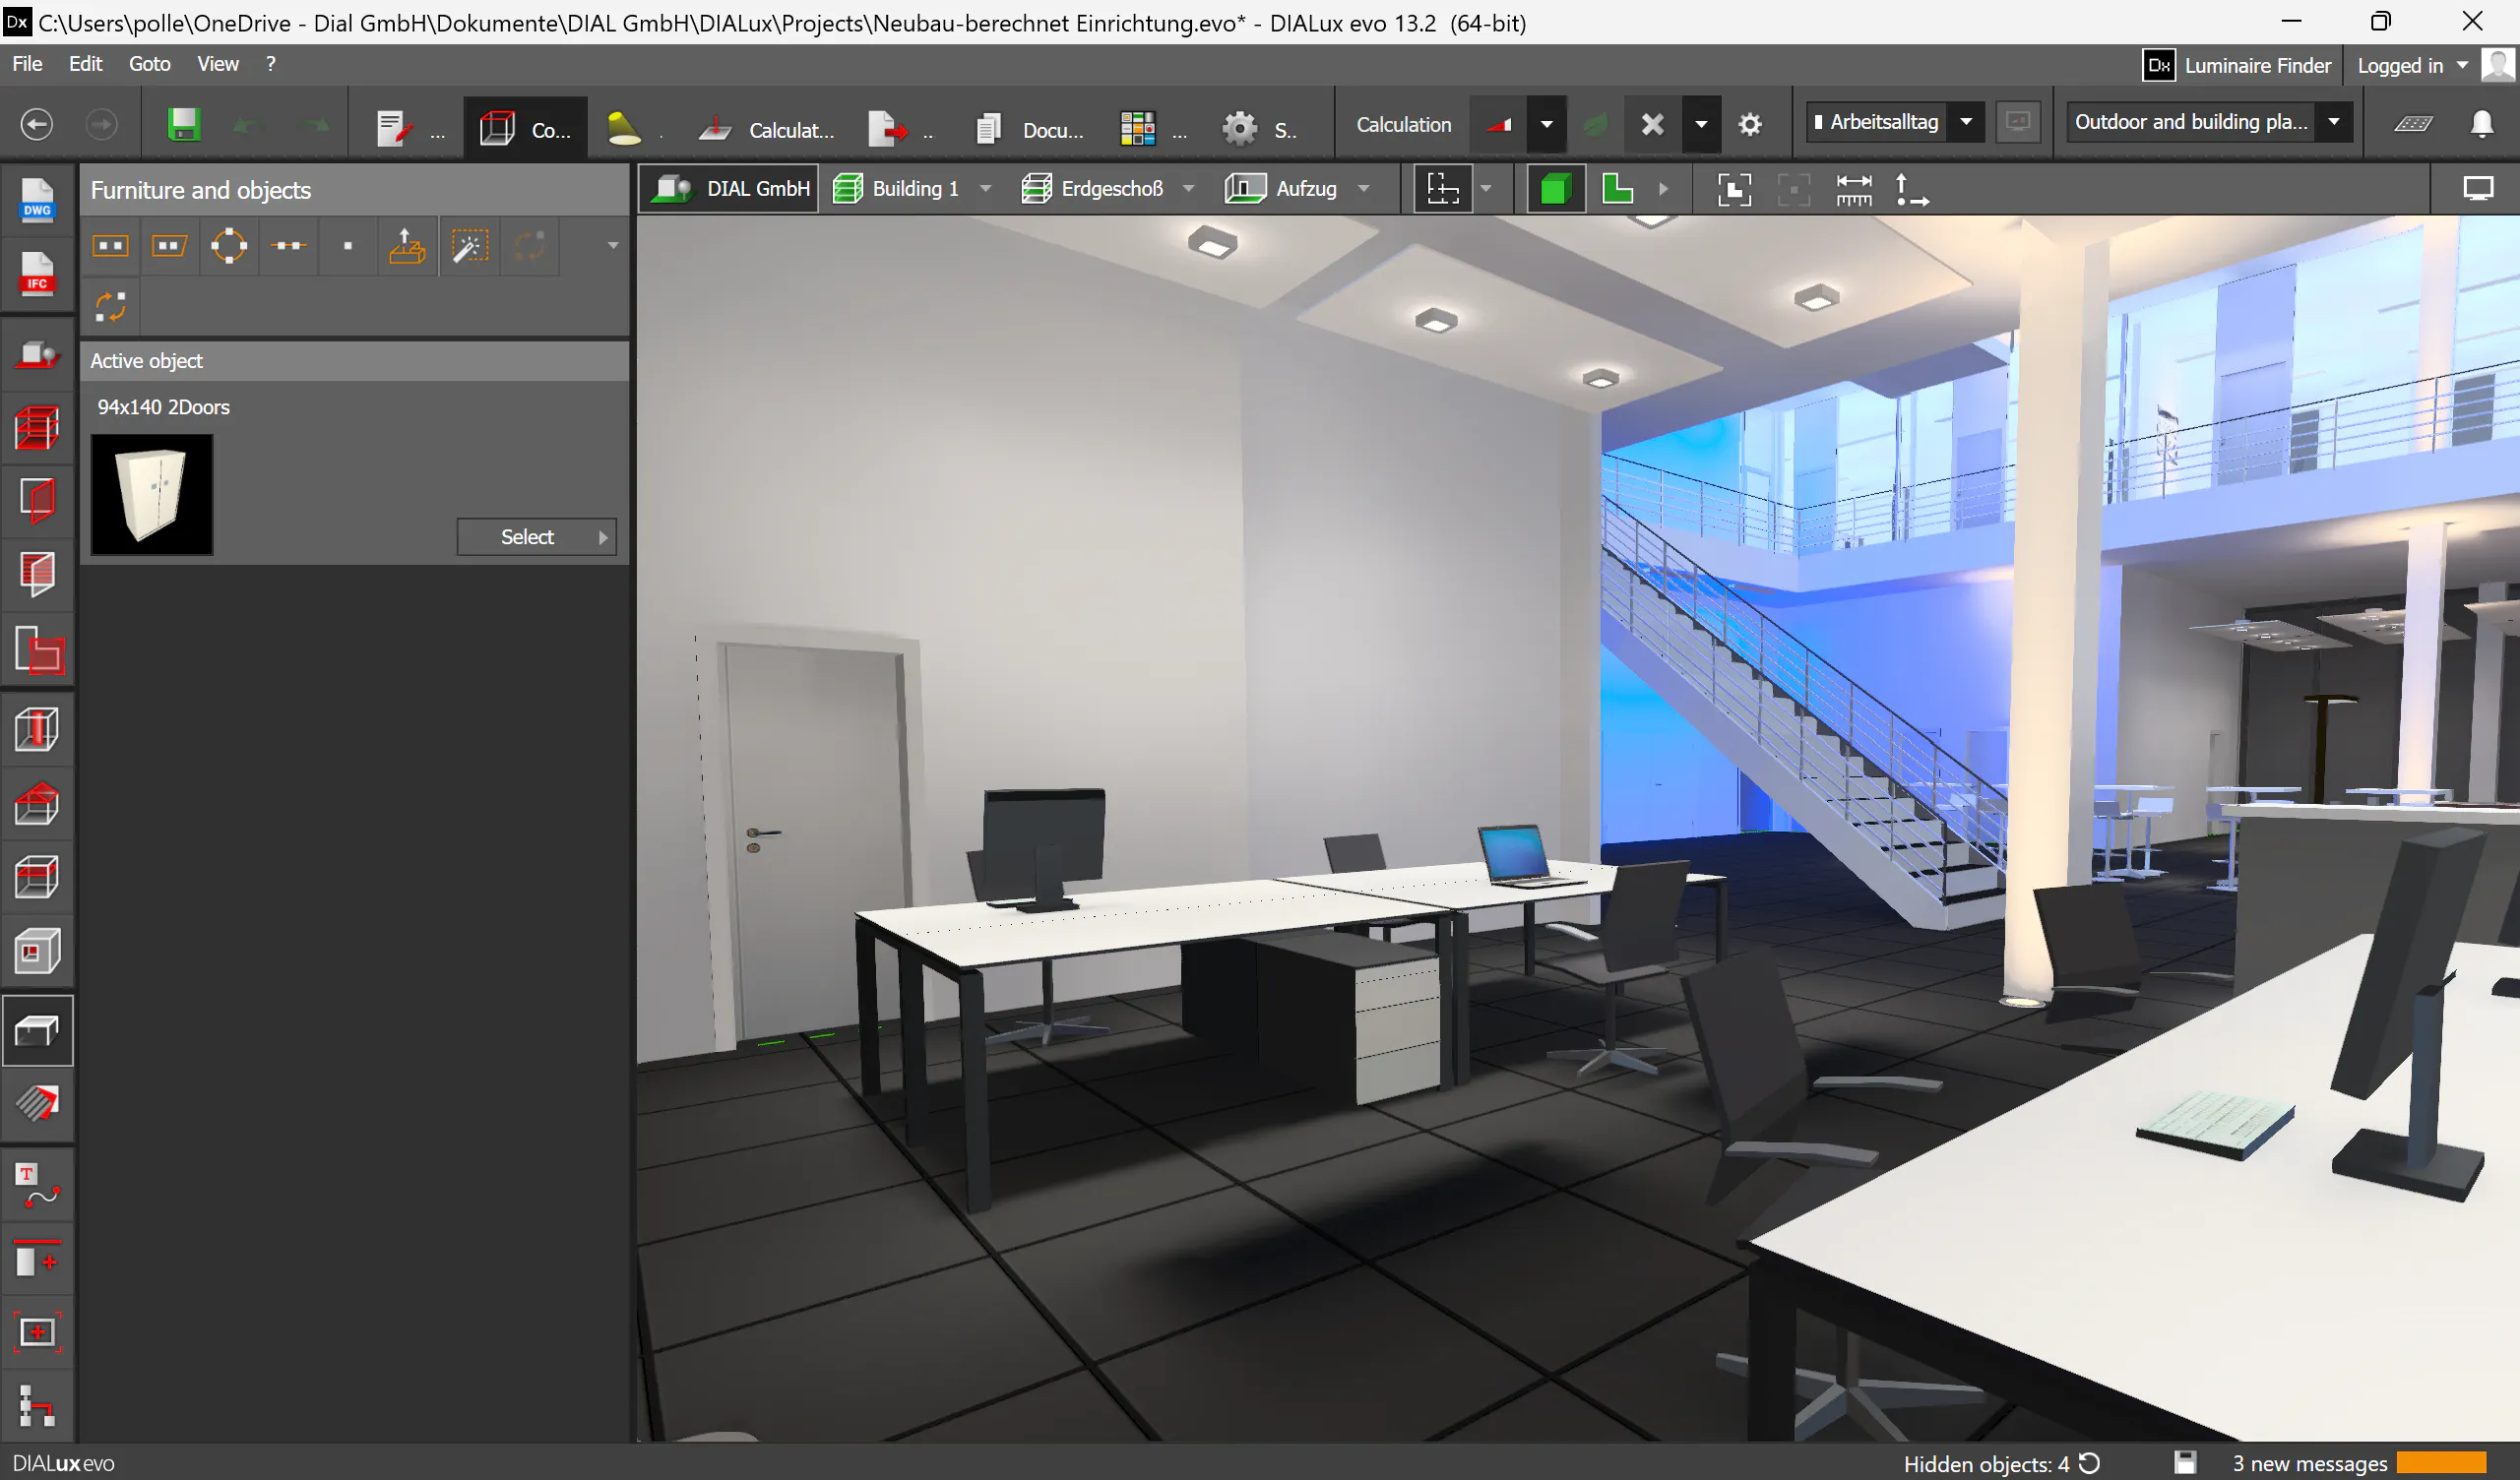The image size is (2520, 1480).
Task: Save project with green floppy icon
Action: click(x=183, y=125)
